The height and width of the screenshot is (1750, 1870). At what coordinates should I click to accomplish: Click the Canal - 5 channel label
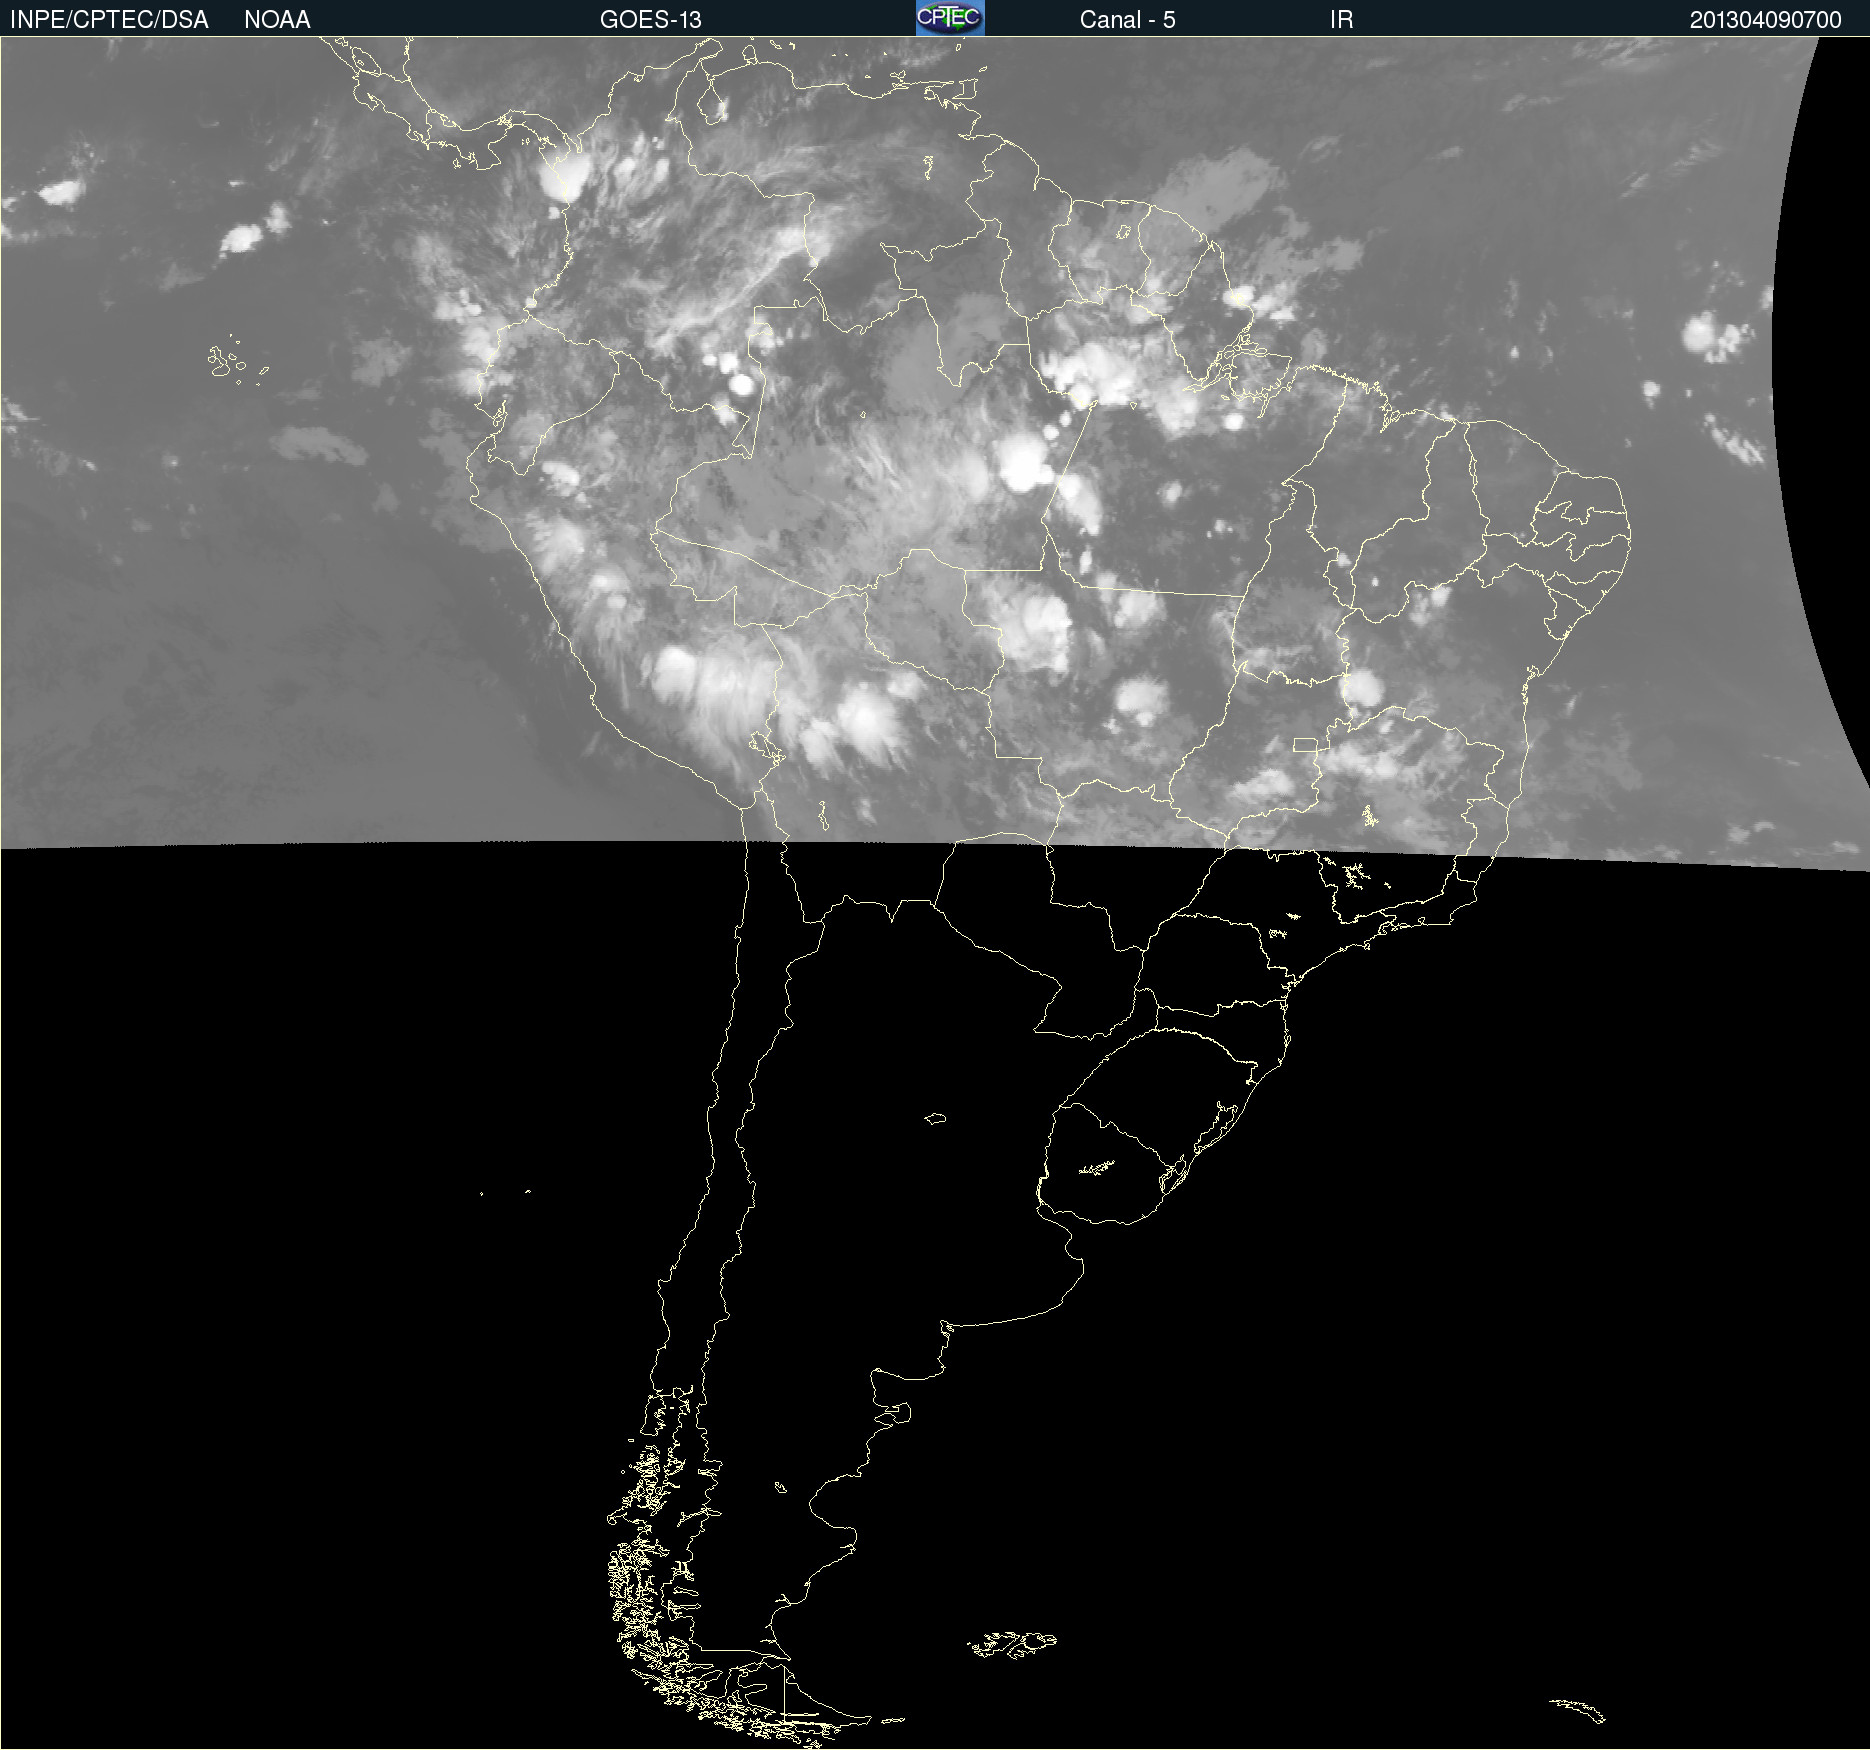pos(1127,20)
